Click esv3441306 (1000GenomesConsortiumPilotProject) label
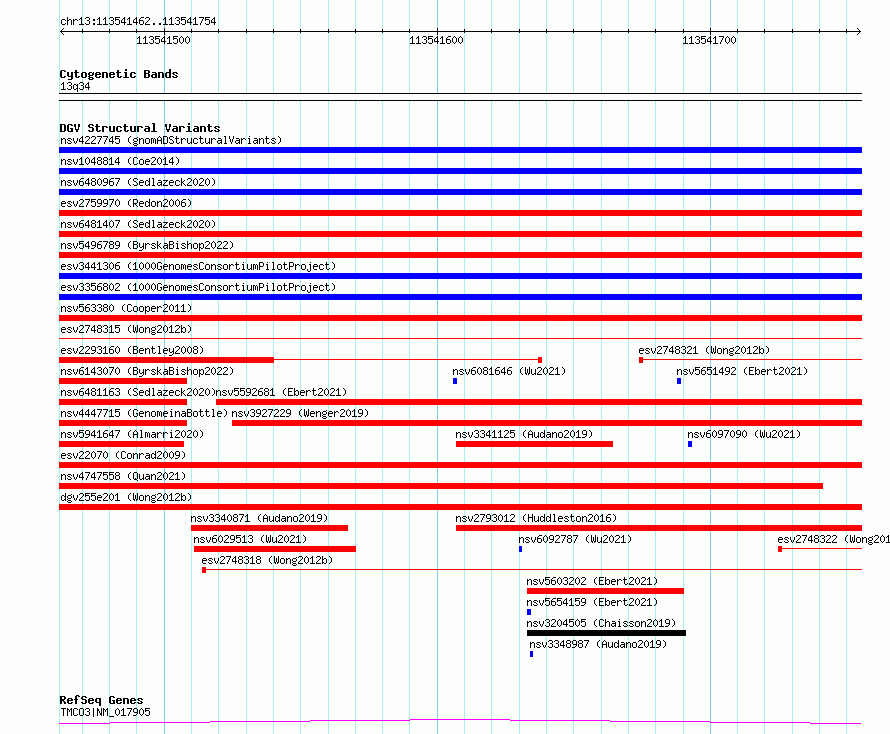This screenshot has height=734, width=890. tap(198, 266)
